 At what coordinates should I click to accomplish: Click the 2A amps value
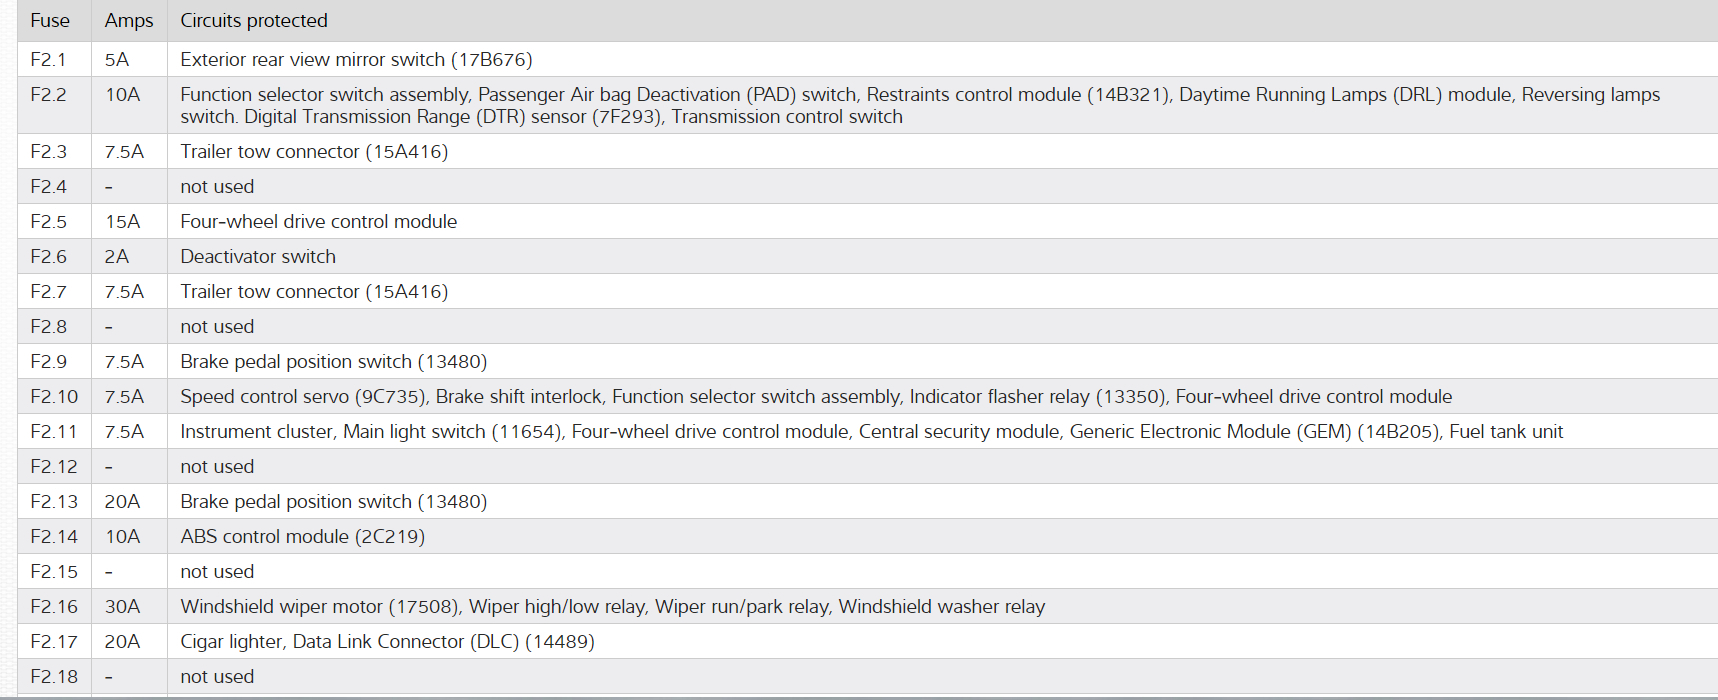coord(117,257)
